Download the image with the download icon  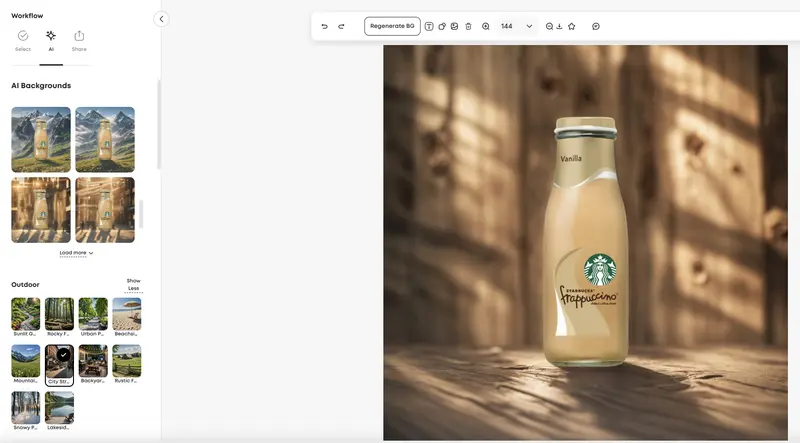559,26
